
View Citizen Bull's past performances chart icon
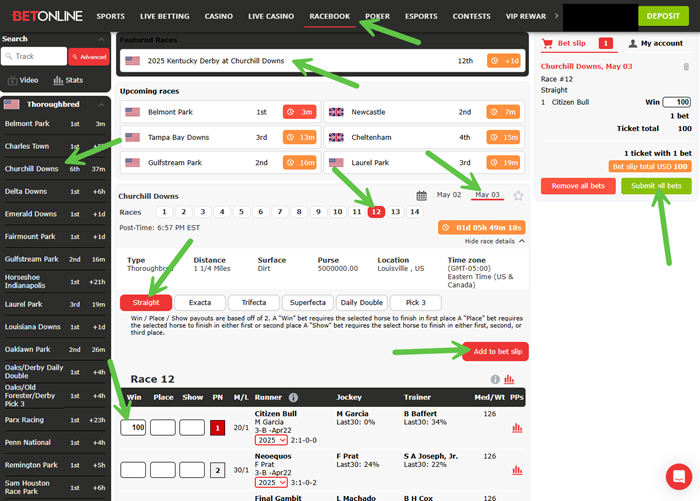tap(517, 428)
